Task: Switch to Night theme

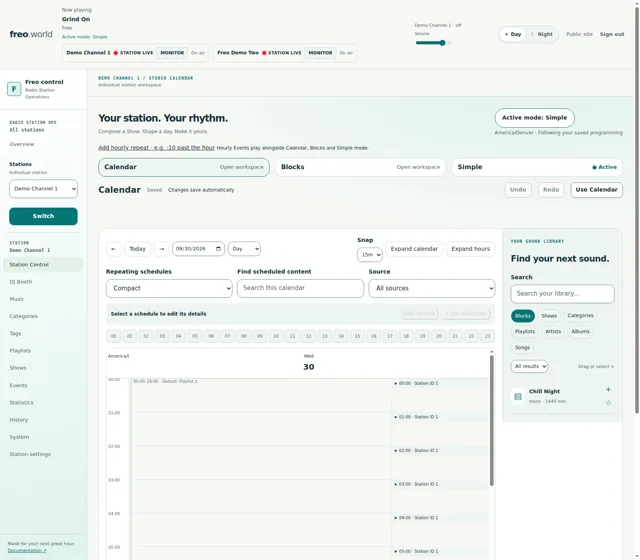Action: click(x=542, y=34)
